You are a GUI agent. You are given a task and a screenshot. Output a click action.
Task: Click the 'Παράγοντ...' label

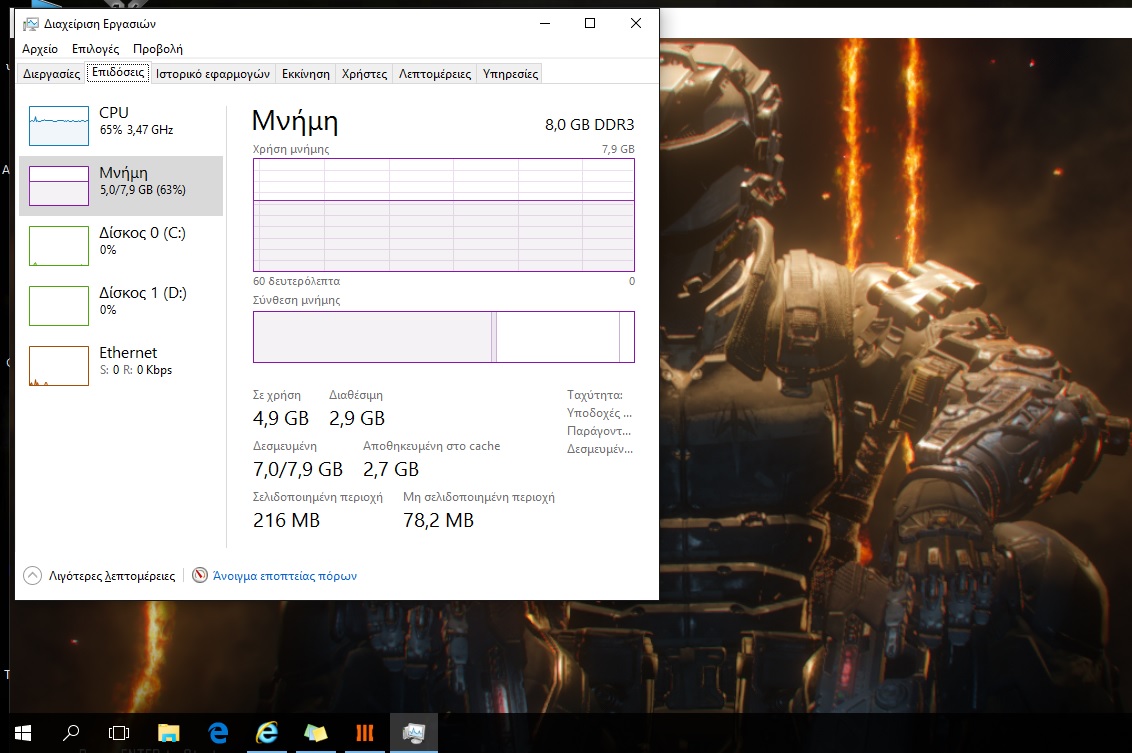tap(599, 431)
